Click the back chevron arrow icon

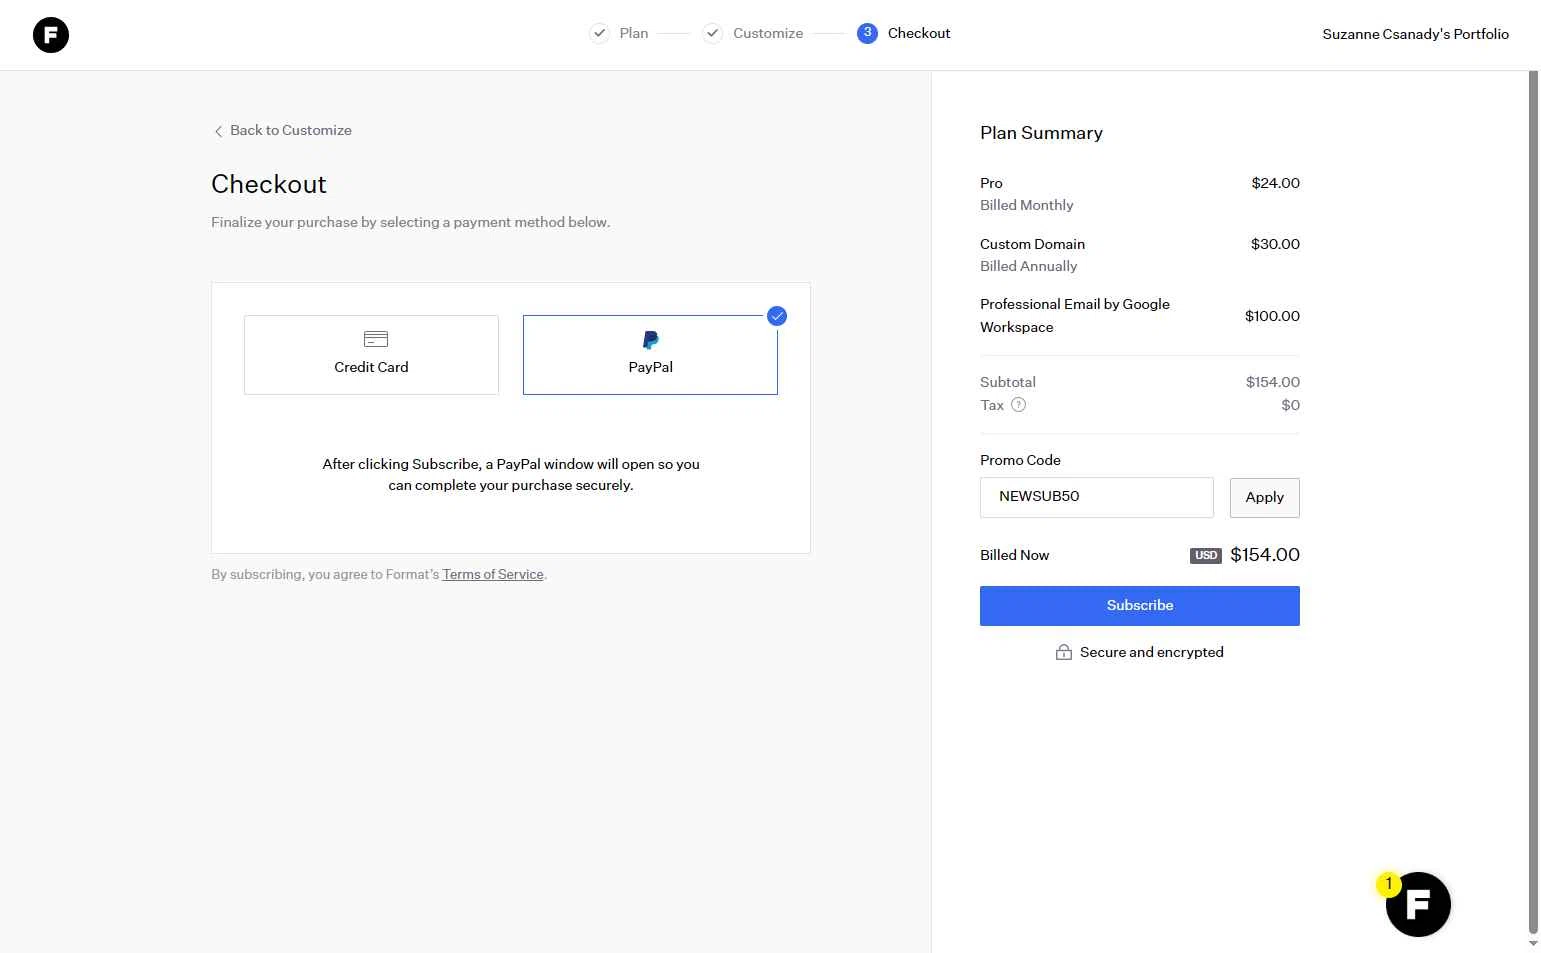pos(218,131)
